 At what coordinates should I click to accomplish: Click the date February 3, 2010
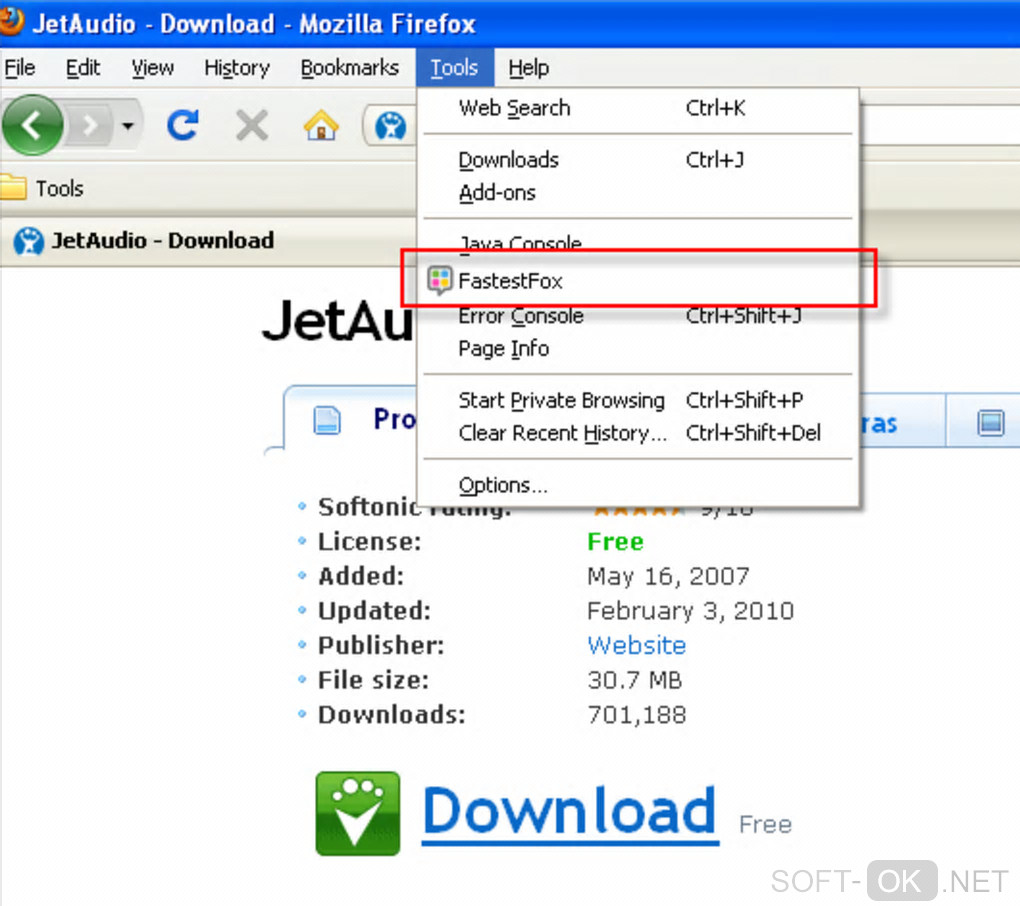pyautogui.click(x=690, y=611)
